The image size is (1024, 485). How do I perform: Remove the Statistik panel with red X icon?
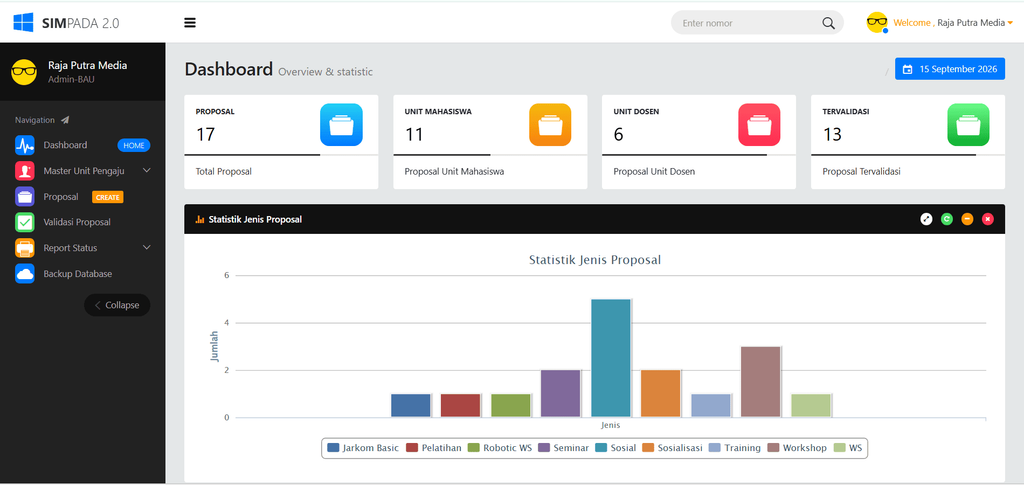pyautogui.click(x=987, y=219)
